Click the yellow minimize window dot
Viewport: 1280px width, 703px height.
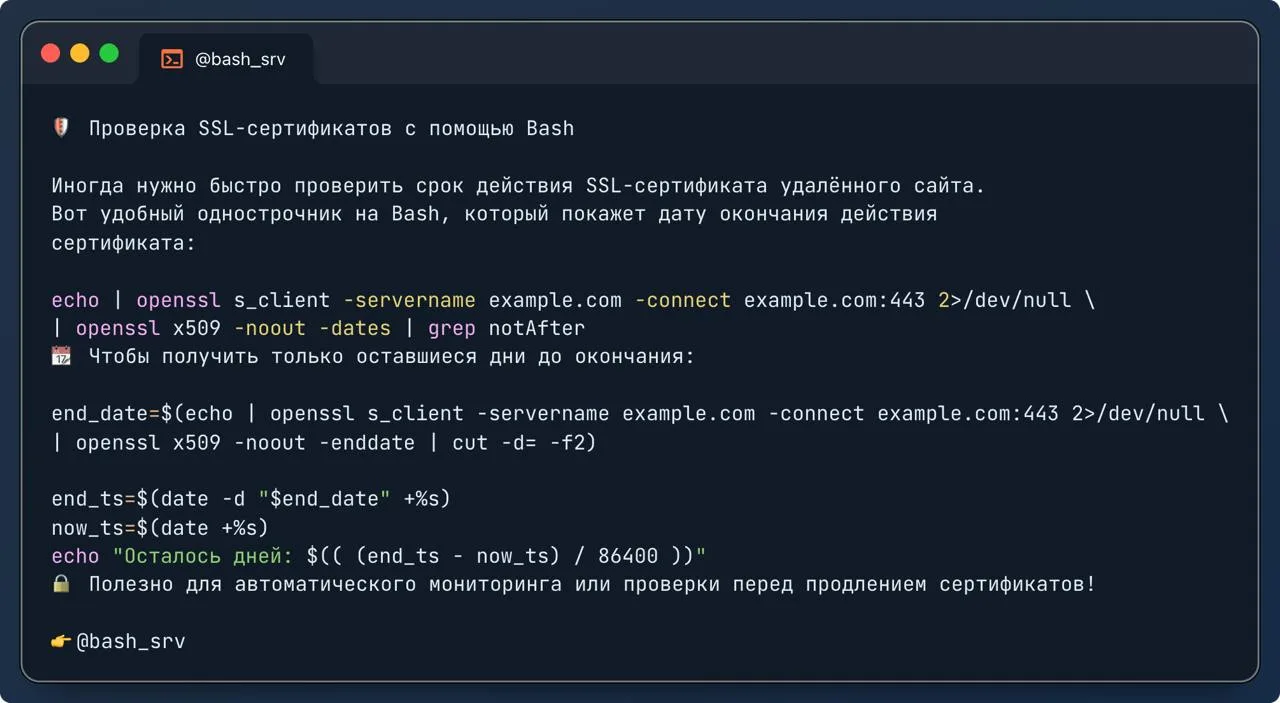click(x=79, y=54)
